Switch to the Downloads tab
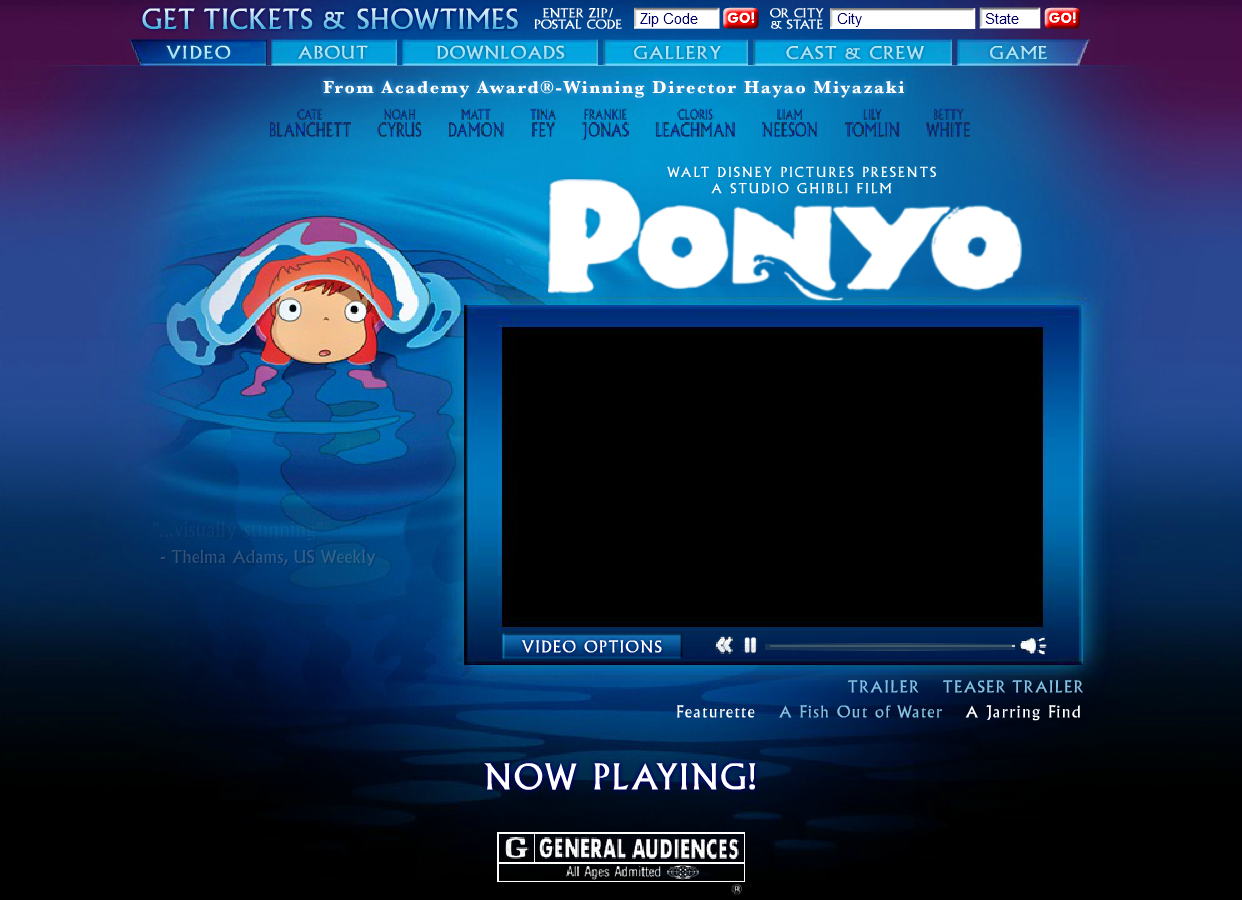 pos(500,53)
